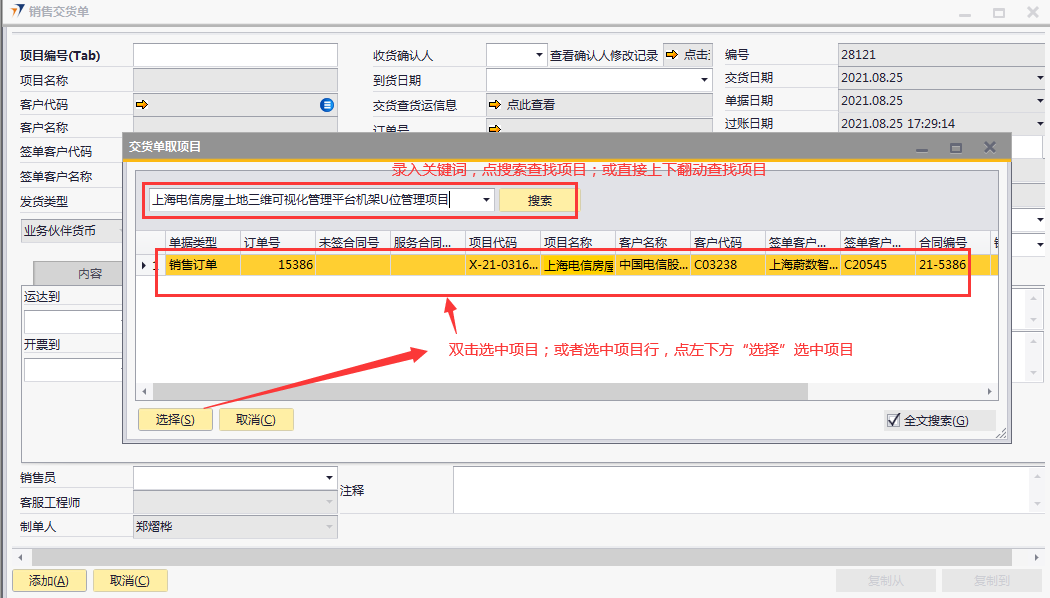The width and height of the screenshot is (1050, 598).
Task: Click the 添加 button at bottom
Action: (x=48, y=581)
